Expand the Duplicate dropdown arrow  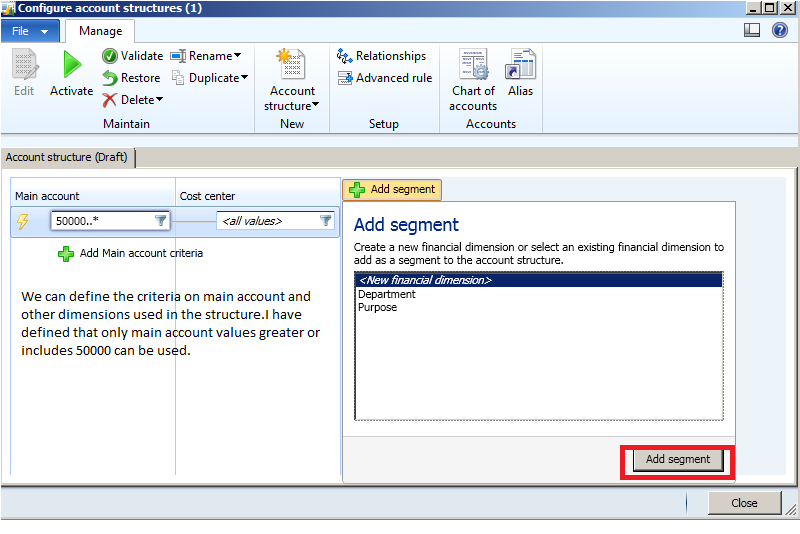[x=244, y=78]
